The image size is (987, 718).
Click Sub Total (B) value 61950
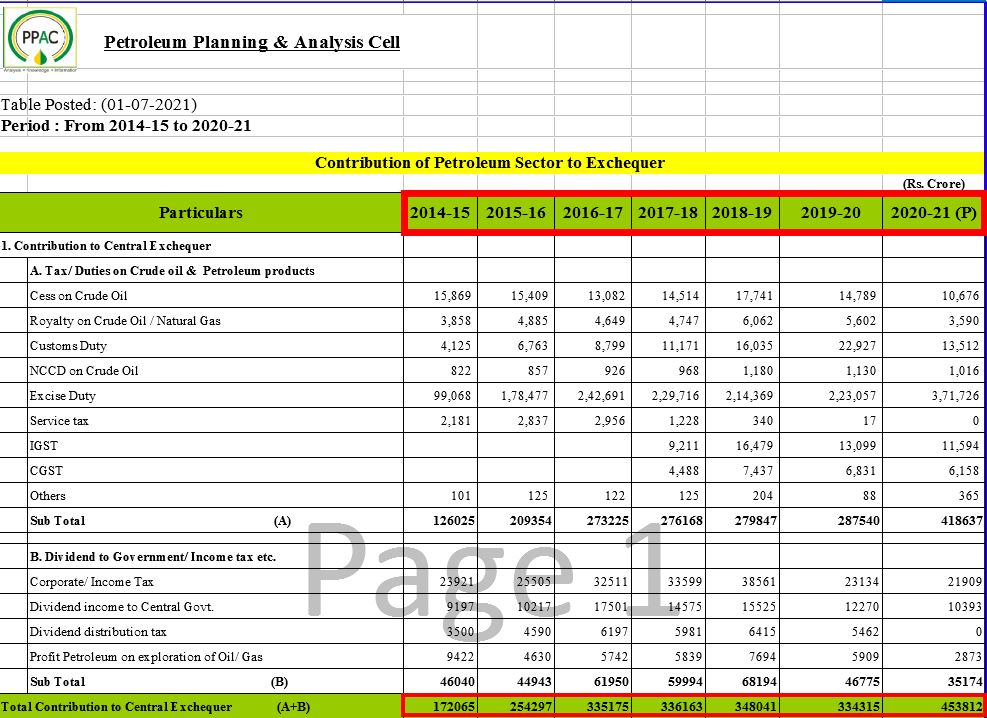pyautogui.click(x=611, y=682)
